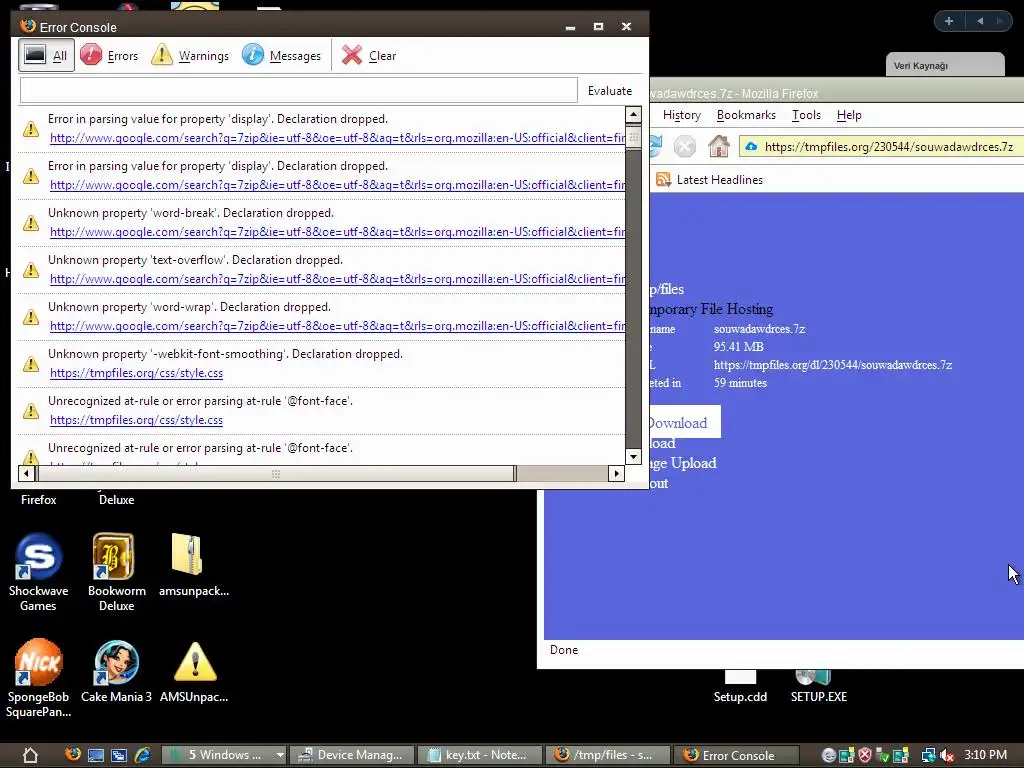Click warning icon beside 'text-overflow' entry
Screen dimensions: 1024x768
pyautogui.click(x=31, y=270)
